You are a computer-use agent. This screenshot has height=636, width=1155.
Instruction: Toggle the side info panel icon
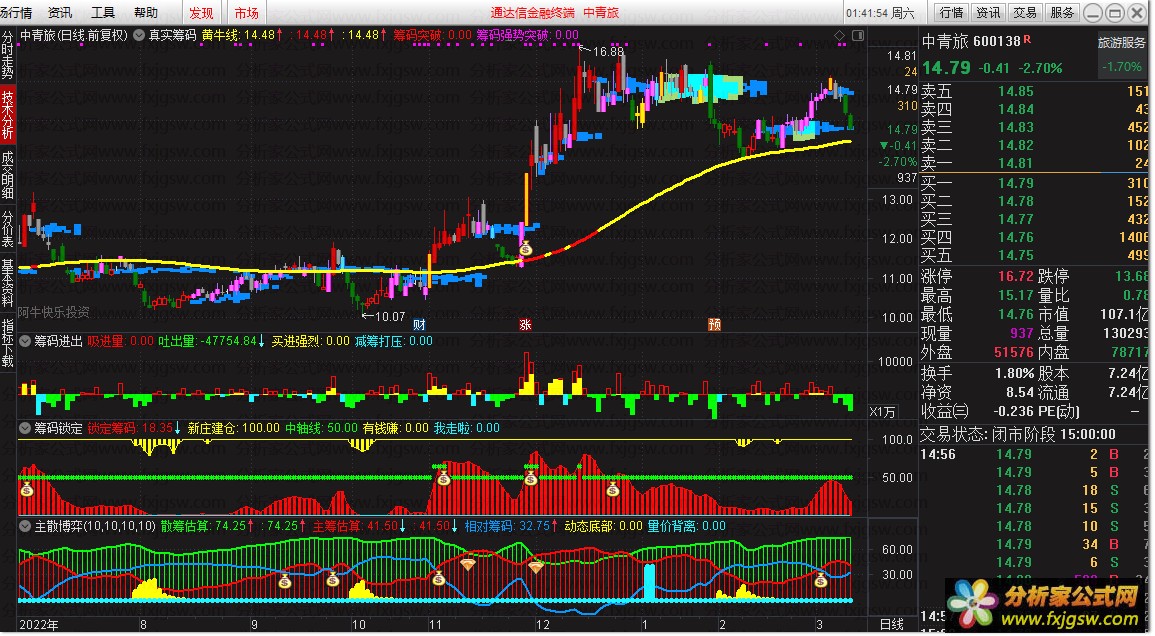tap(858, 35)
